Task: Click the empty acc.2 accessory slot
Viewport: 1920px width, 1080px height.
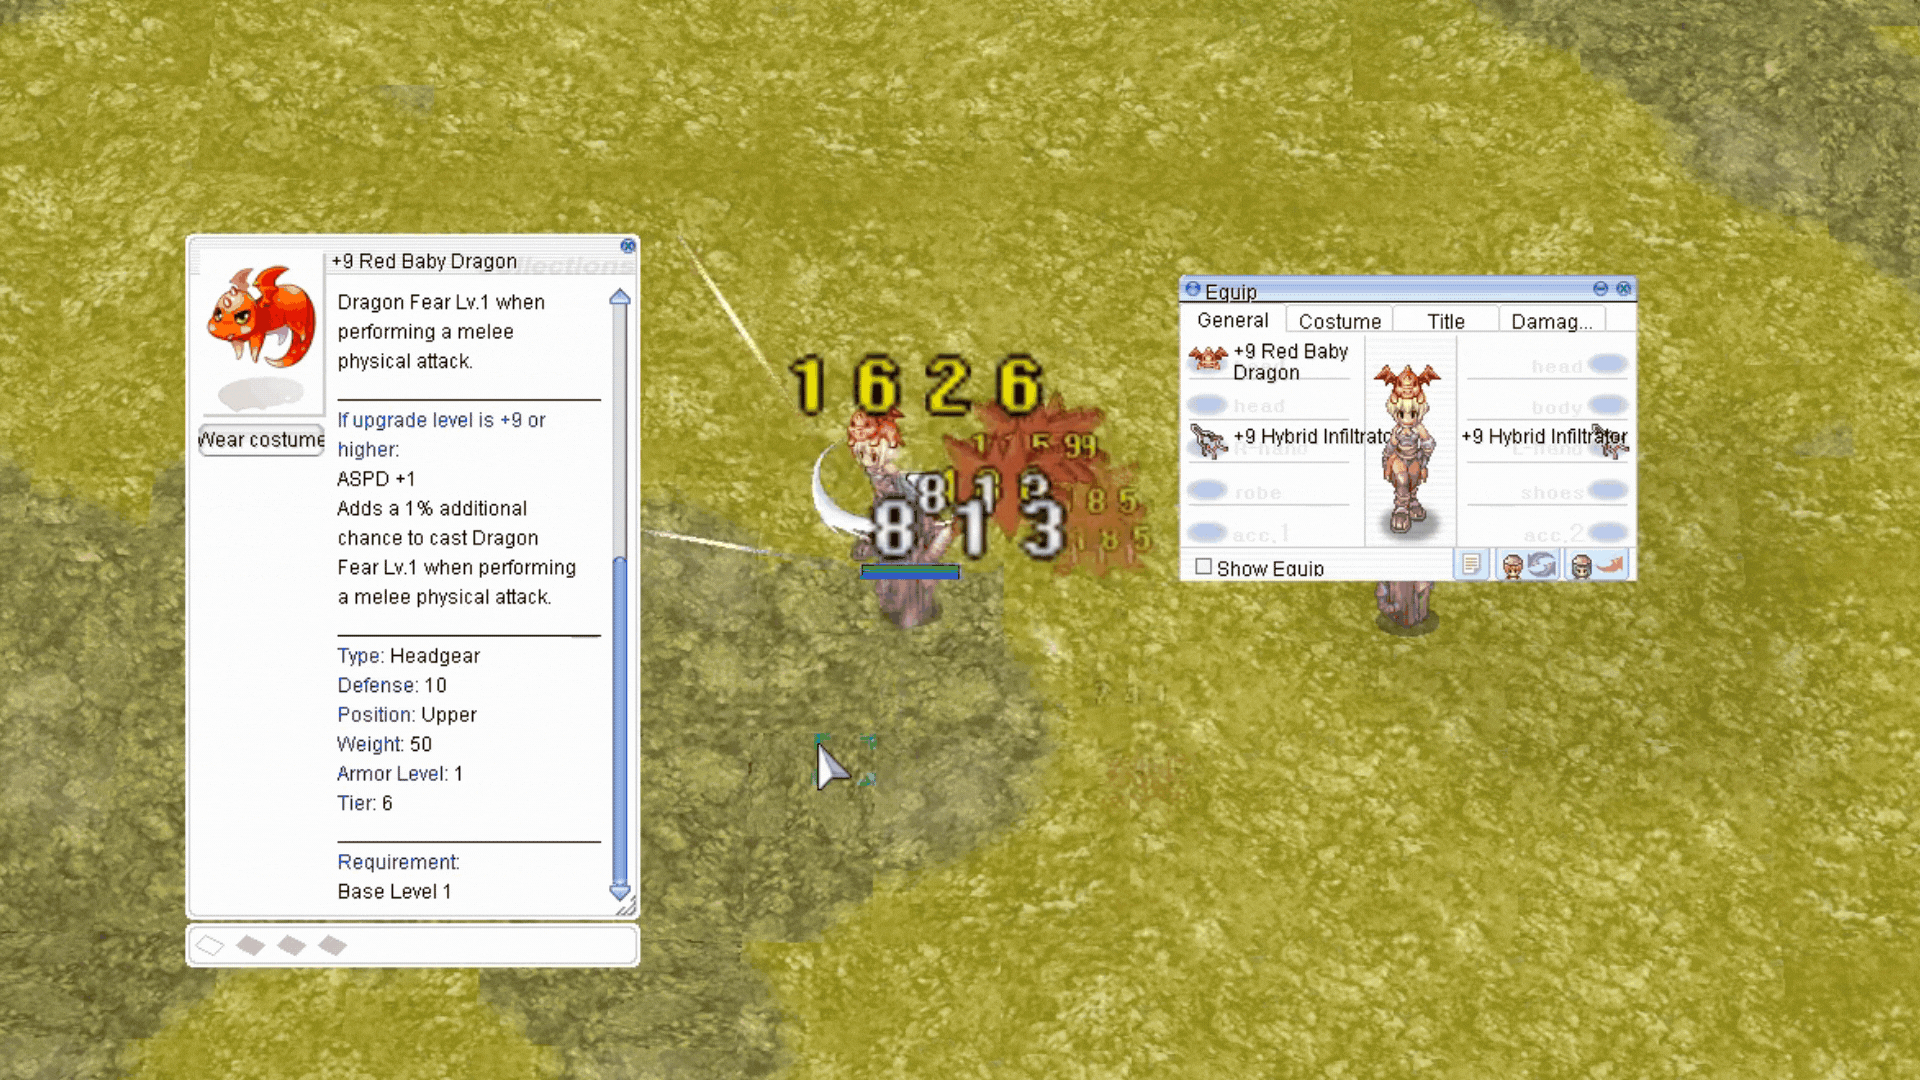Action: pos(1607,532)
